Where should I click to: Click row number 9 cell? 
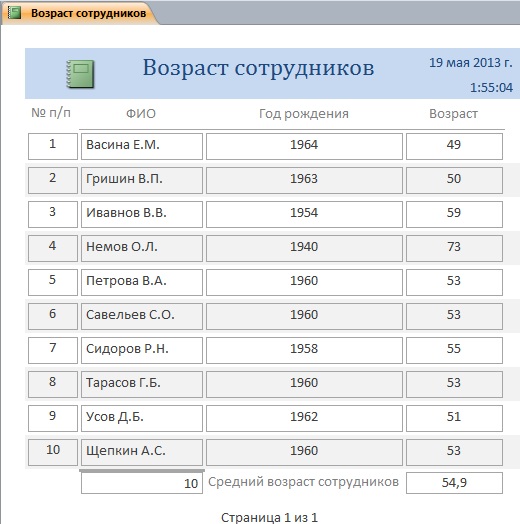[53, 418]
